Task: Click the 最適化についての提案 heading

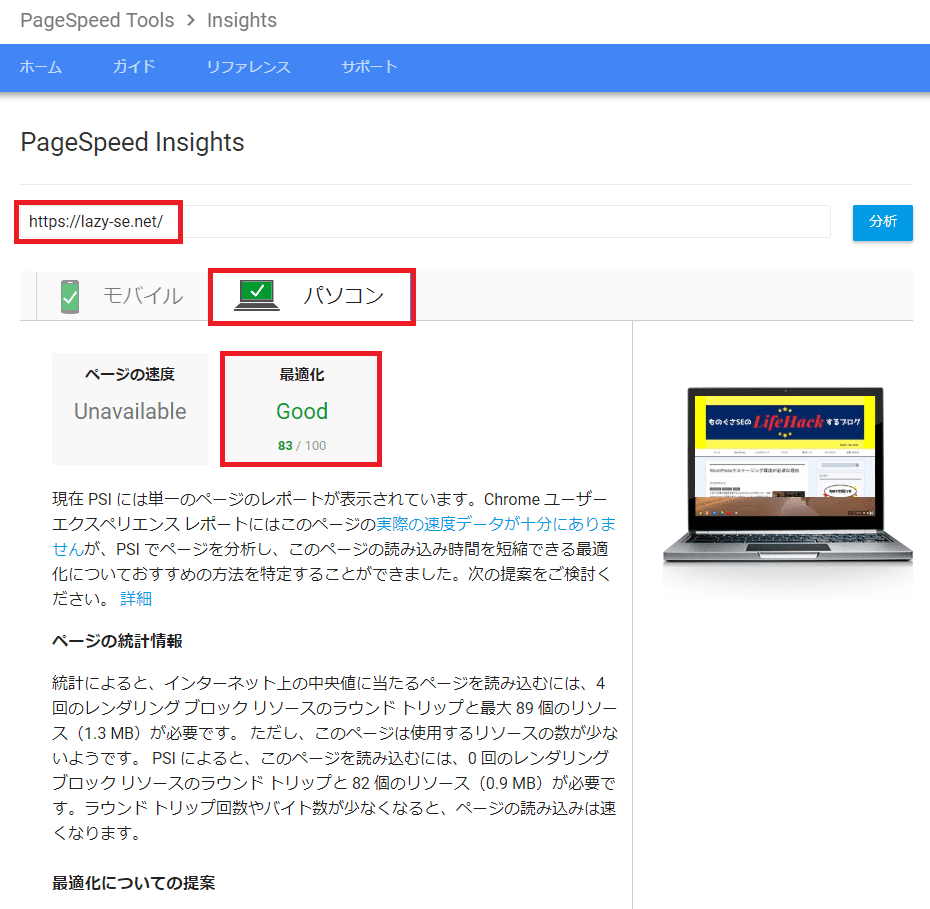Action: point(133,883)
